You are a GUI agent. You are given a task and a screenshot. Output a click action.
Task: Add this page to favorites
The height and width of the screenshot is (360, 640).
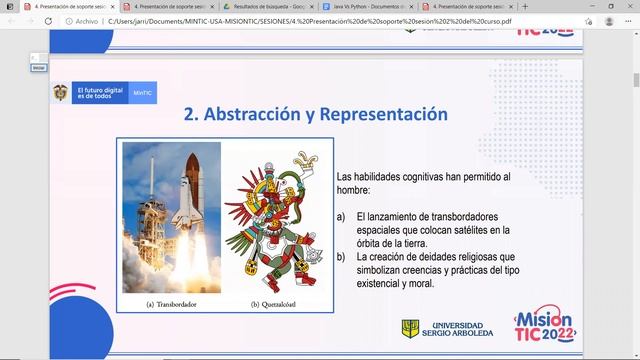(589, 22)
